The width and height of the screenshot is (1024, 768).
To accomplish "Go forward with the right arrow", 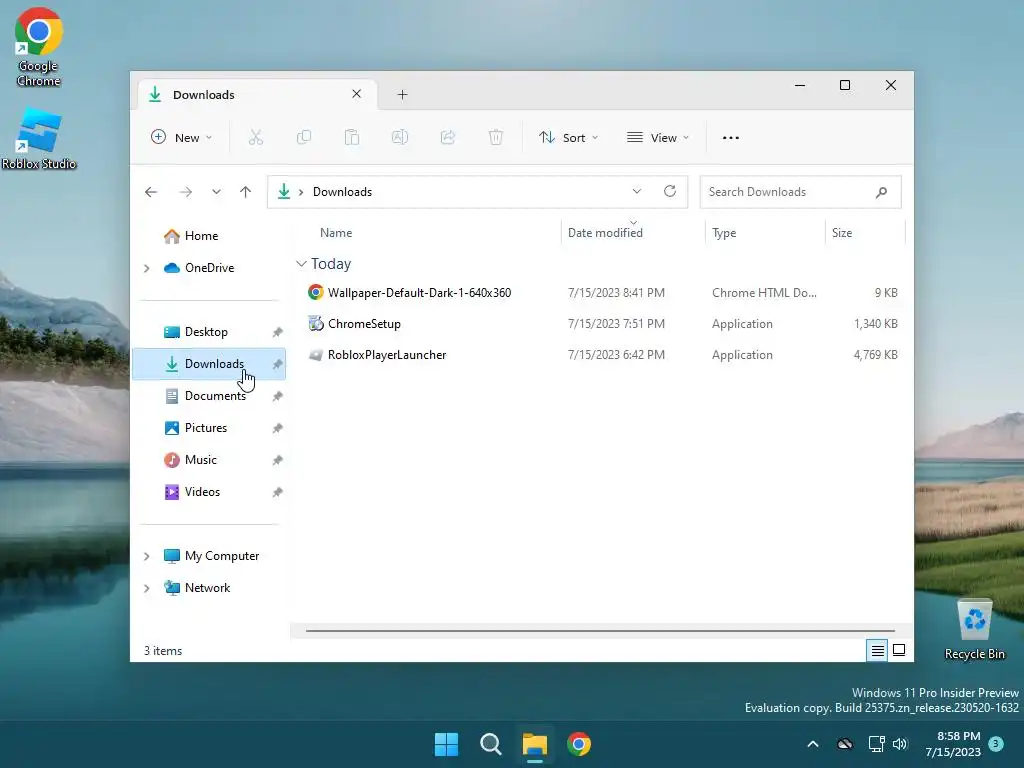I will [185, 192].
